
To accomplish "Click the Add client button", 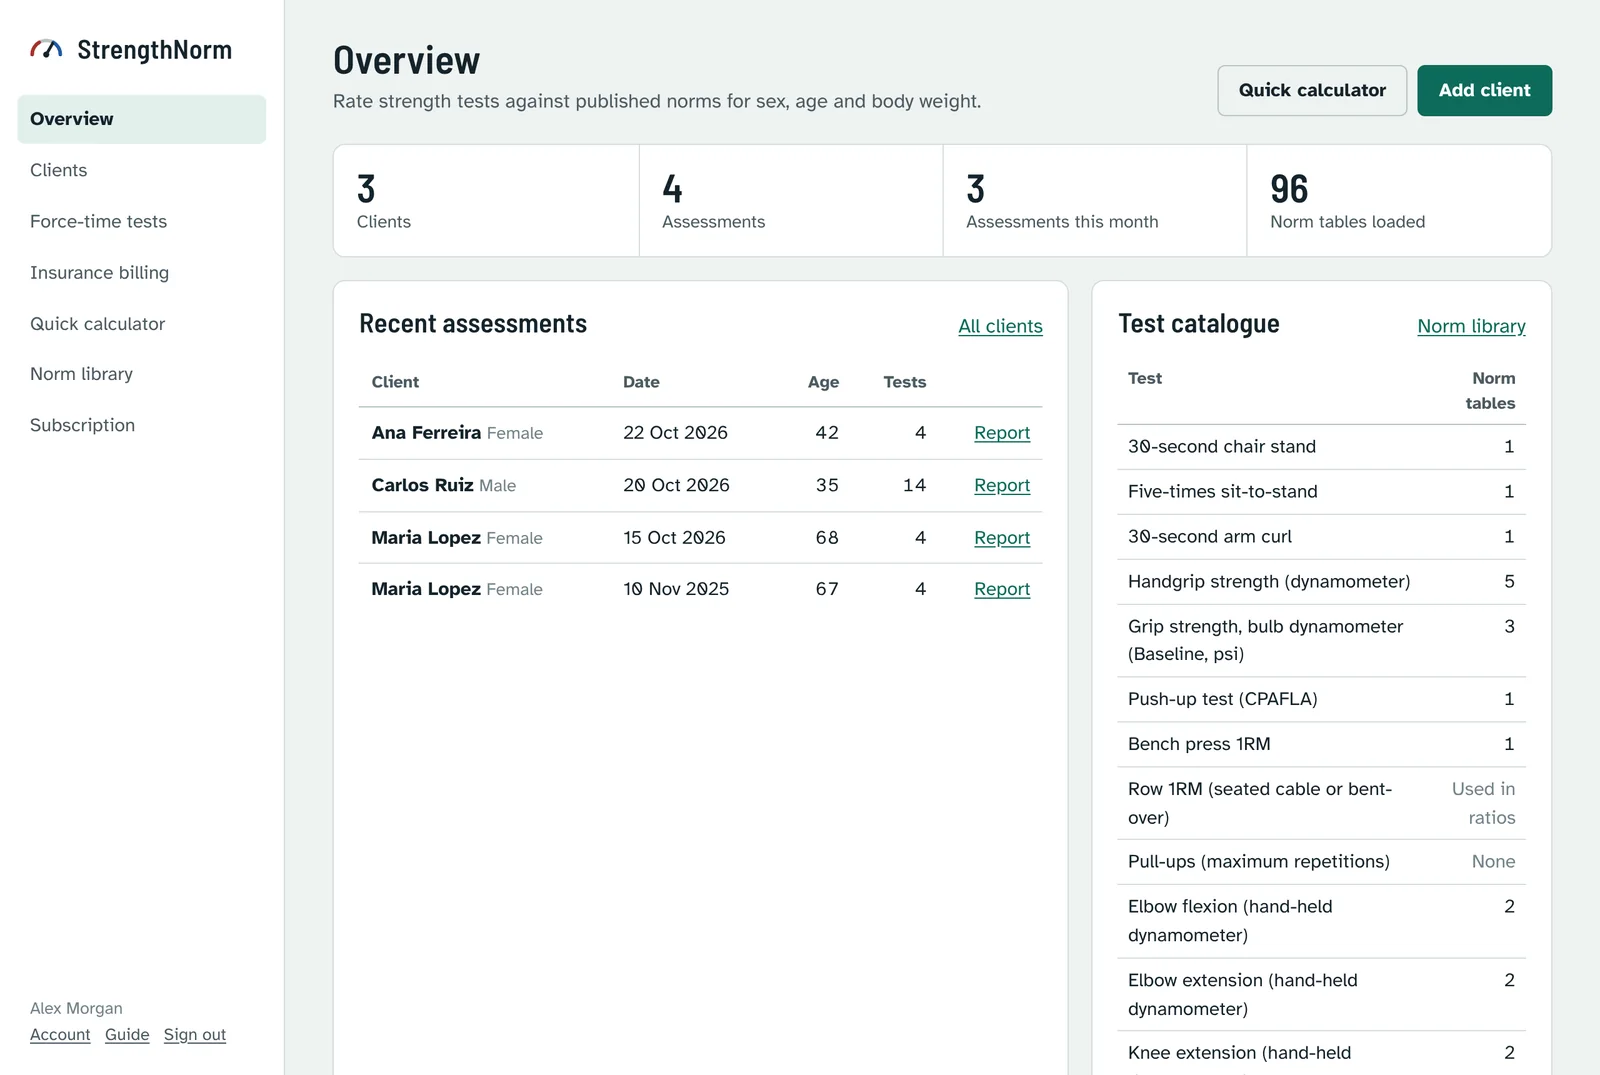I will click(1484, 90).
